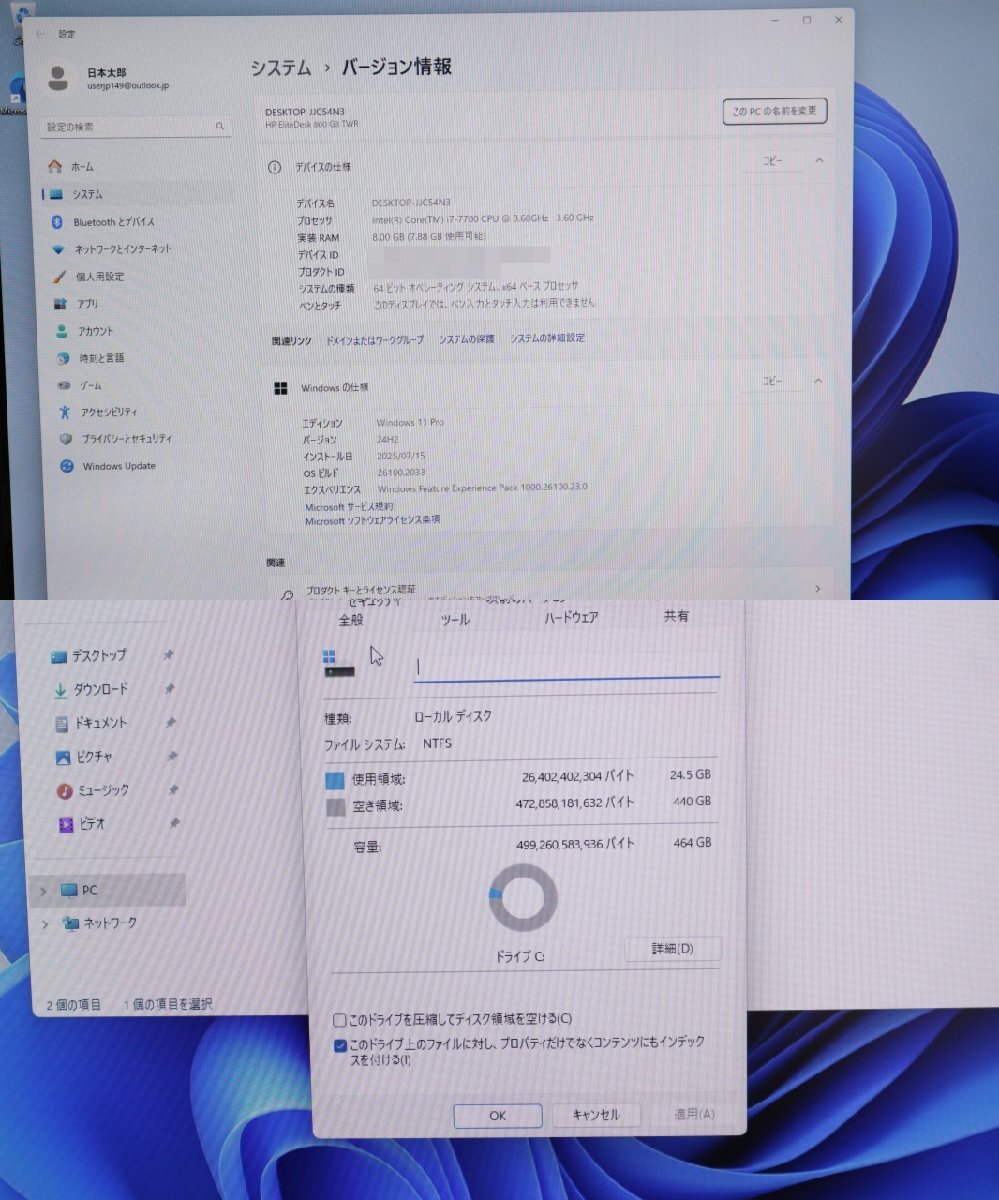This screenshot has height=1200, width=999.
Task: Open 個人用設定 settings
Action: 88,276
